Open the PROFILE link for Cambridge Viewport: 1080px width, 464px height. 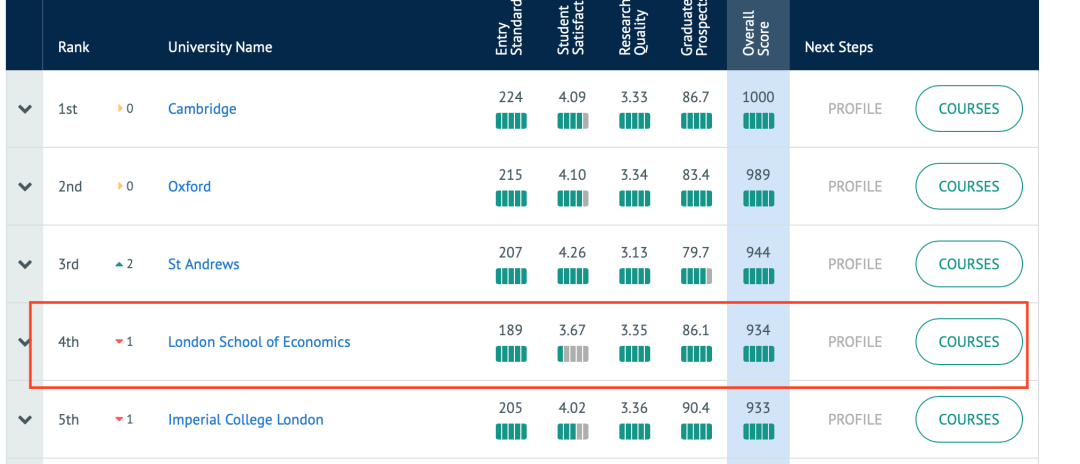tap(855, 109)
